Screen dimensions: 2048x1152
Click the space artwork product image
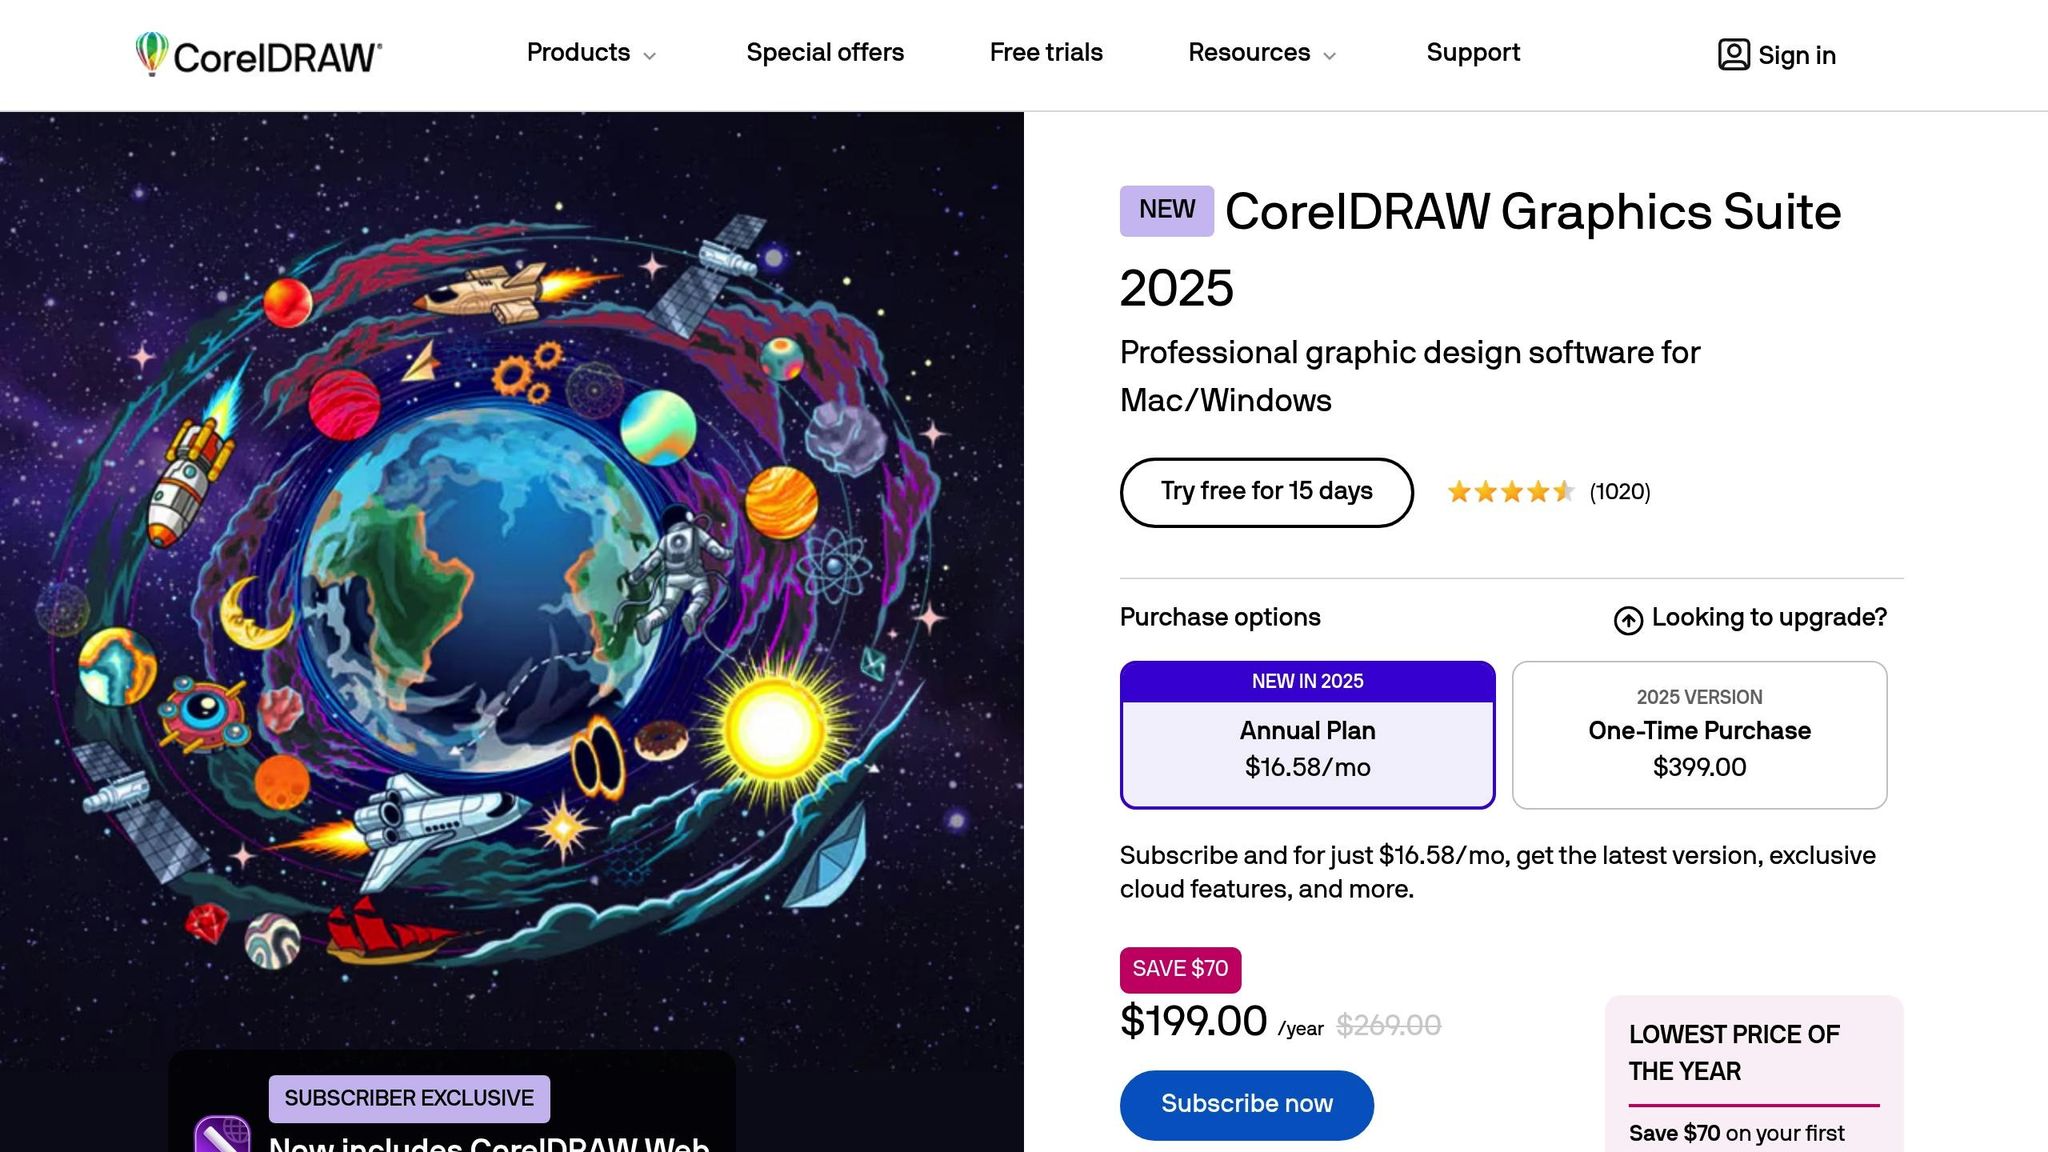[x=511, y=580]
